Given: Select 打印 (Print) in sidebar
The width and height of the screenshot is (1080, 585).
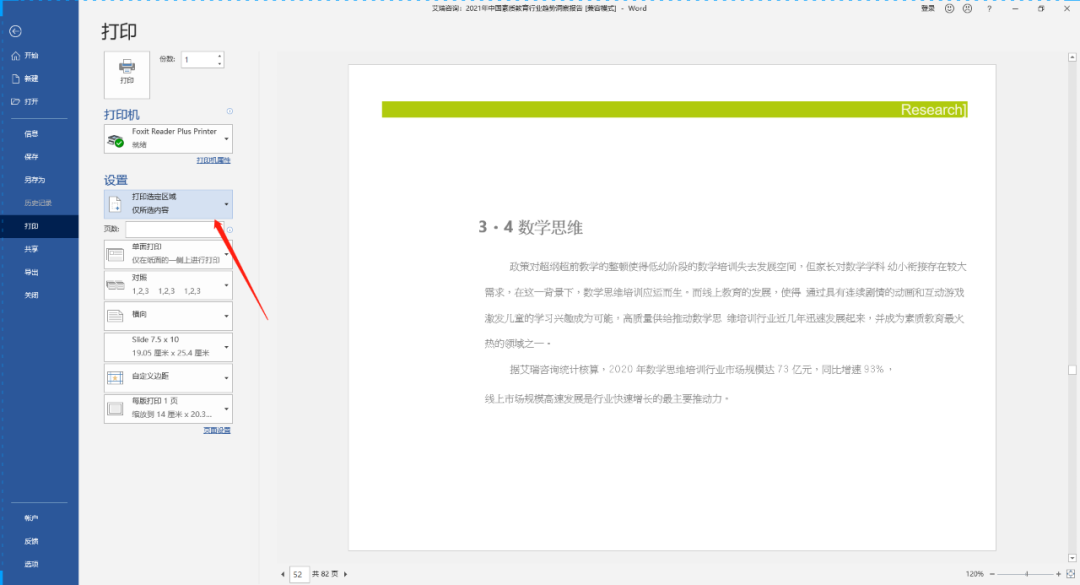Looking at the screenshot, I should (39, 226).
